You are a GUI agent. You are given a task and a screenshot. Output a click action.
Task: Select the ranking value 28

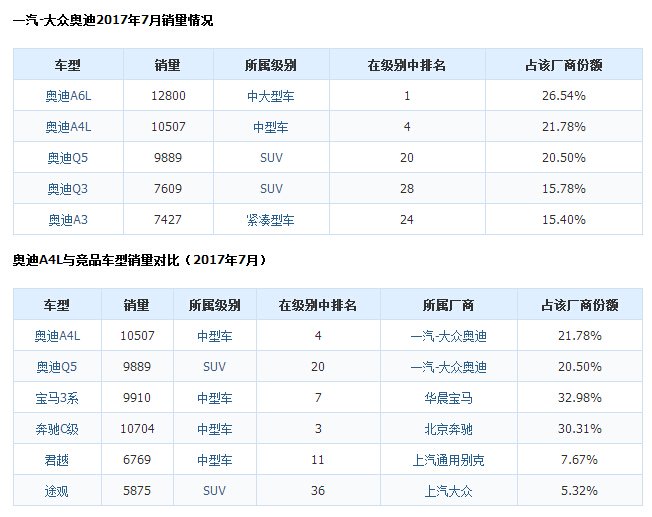[407, 189]
